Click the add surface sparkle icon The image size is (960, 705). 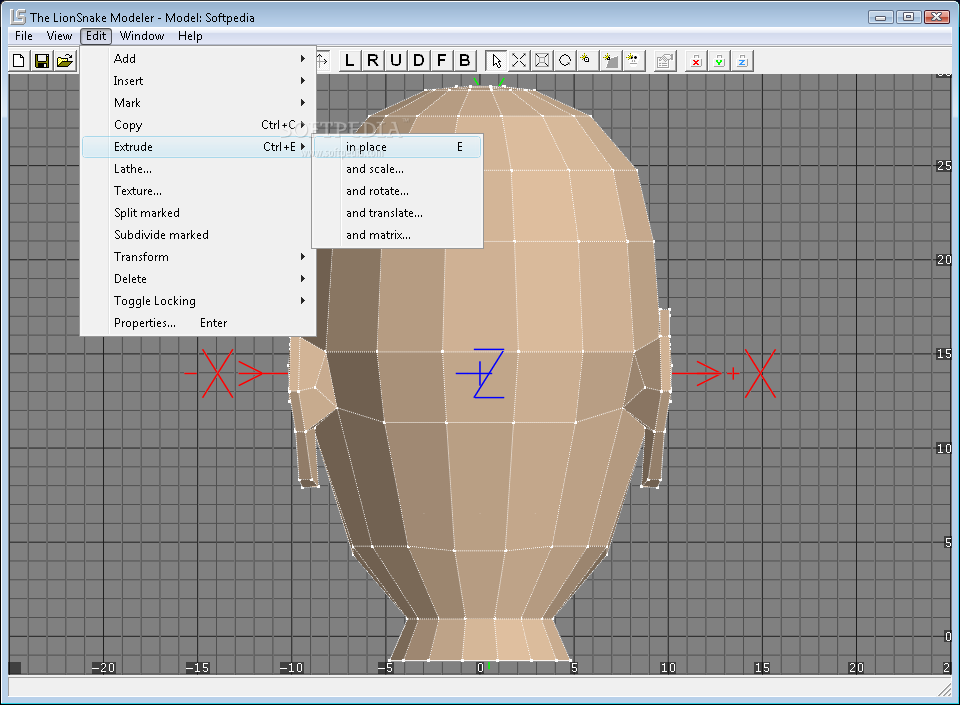point(610,61)
